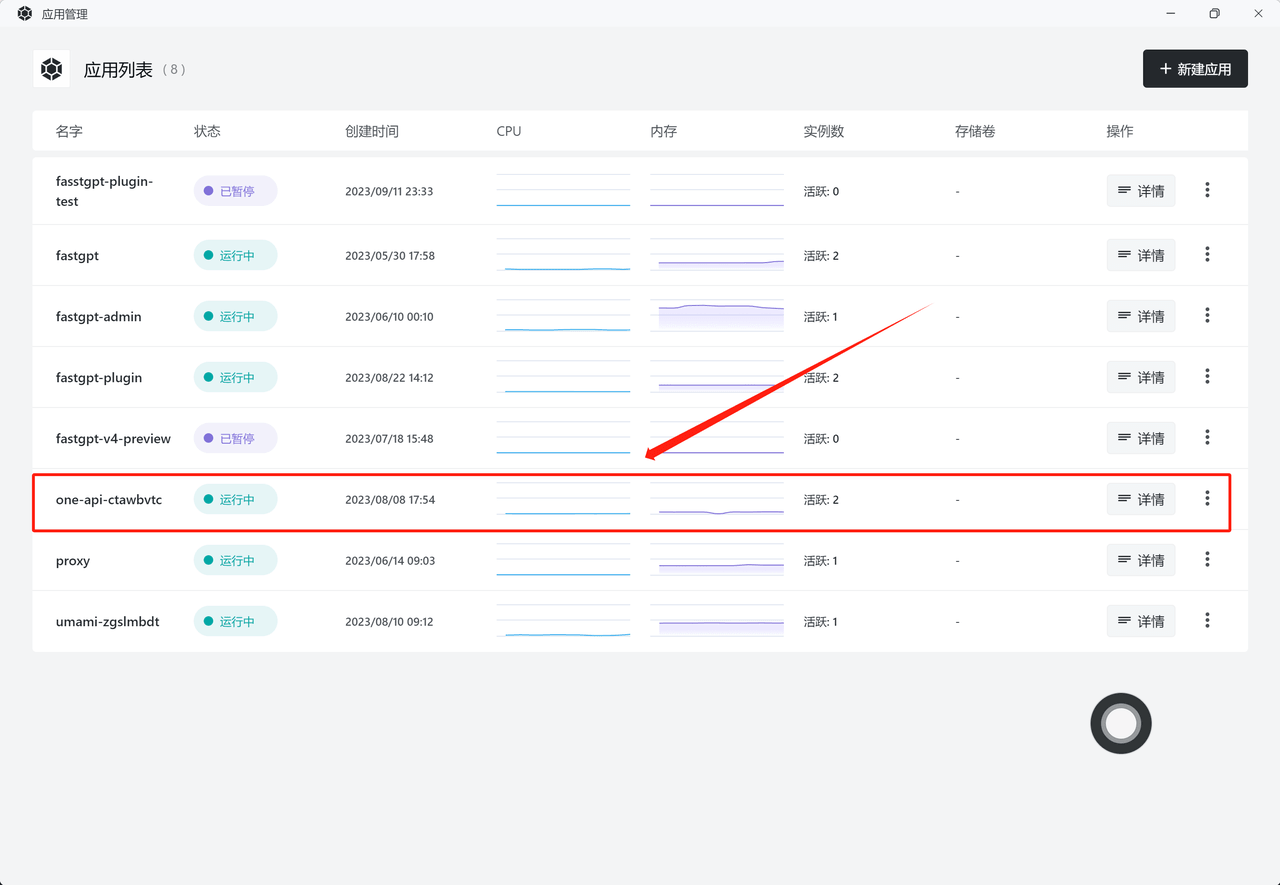Restore down the window

(x=1214, y=14)
